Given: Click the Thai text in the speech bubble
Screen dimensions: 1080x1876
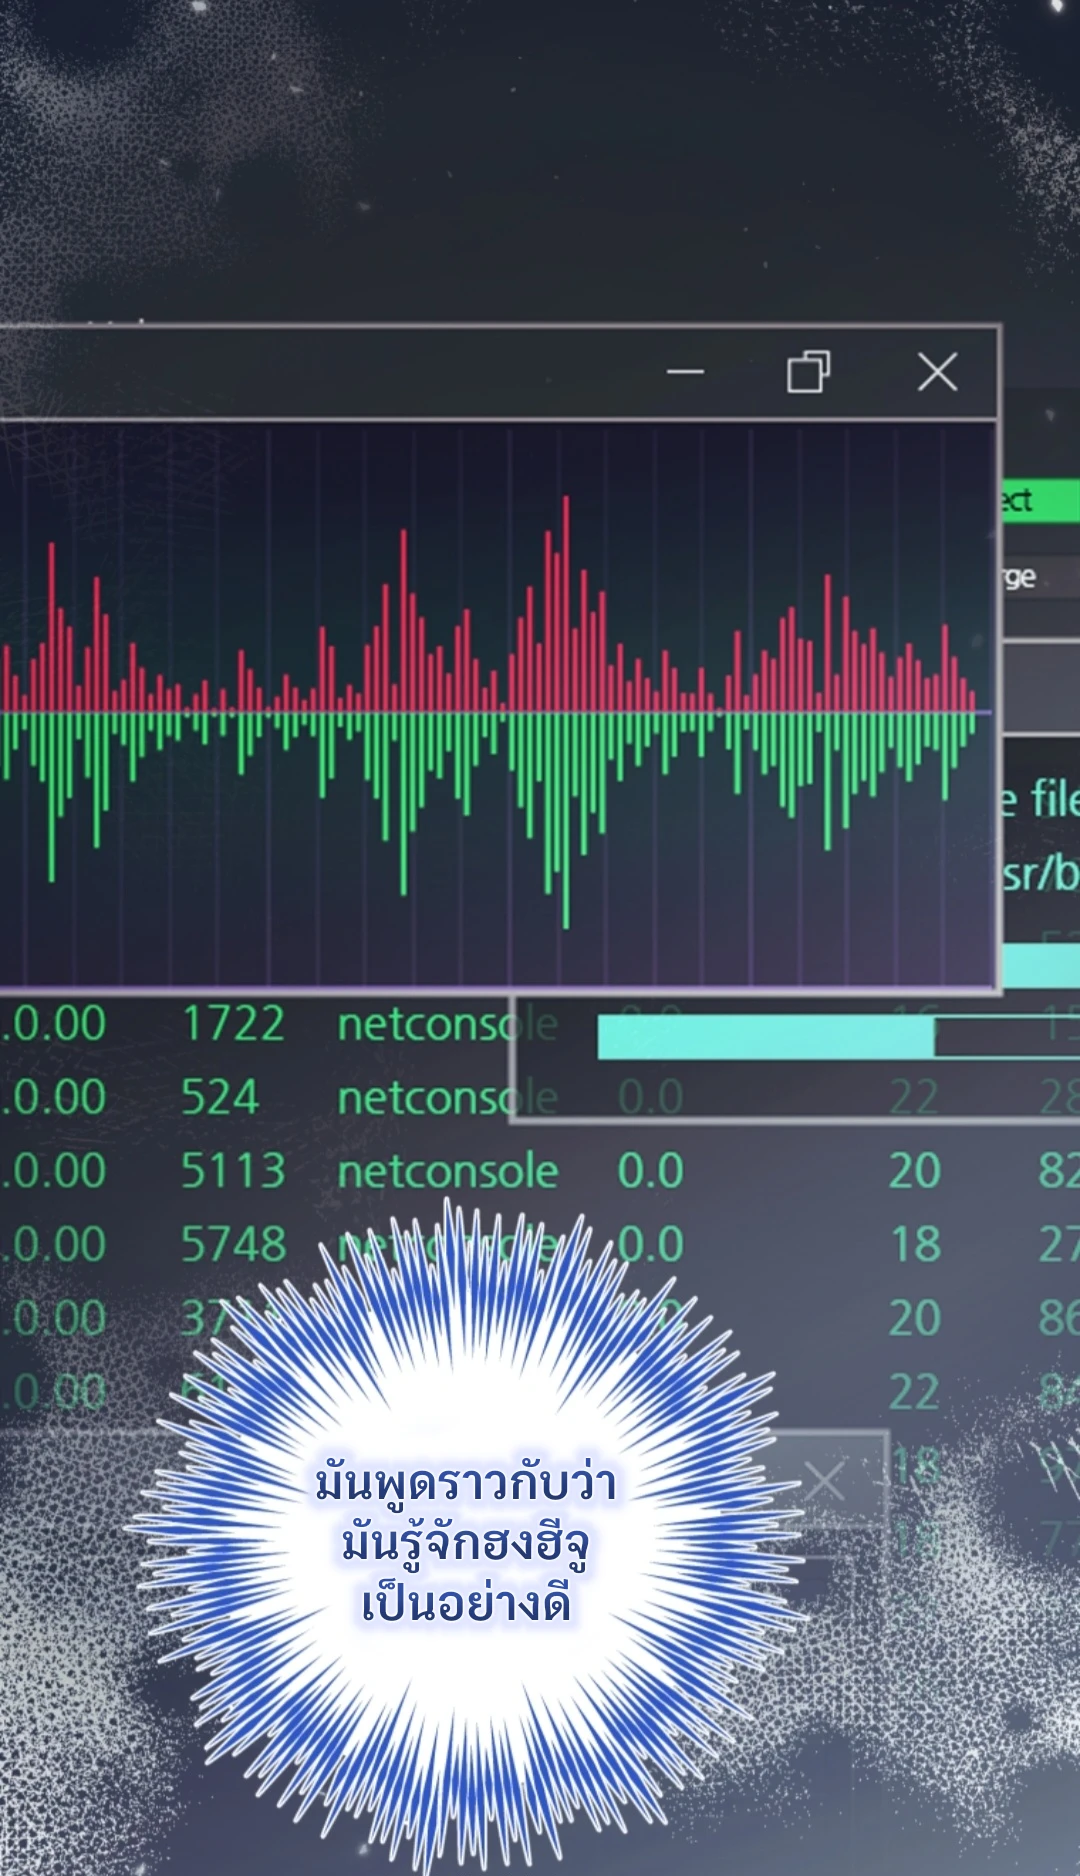Looking at the screenshot, I should (466, 1544).
